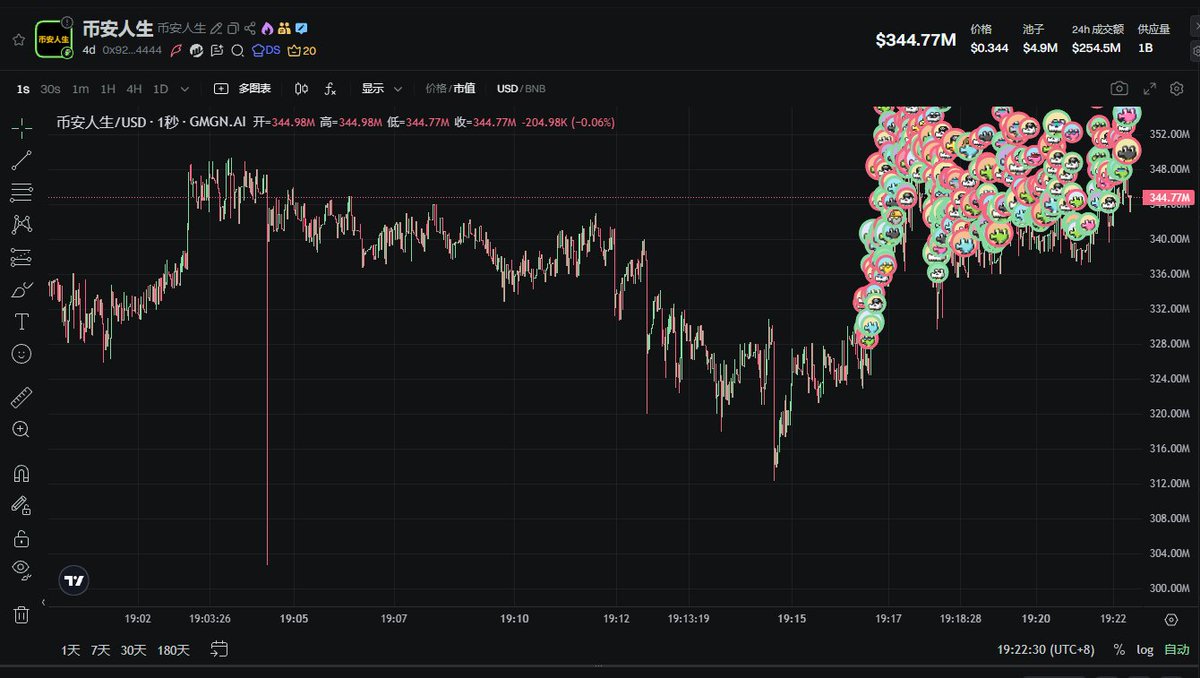Open chart settings gear in toolbar

click(x=1176, y=89)
